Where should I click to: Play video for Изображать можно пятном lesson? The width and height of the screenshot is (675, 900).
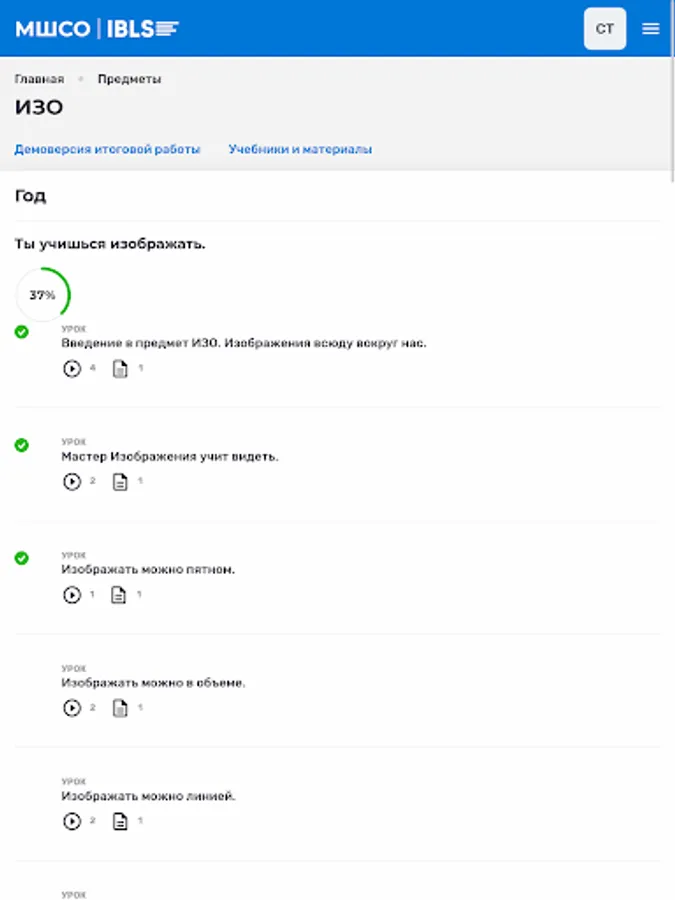coord(72,595)
